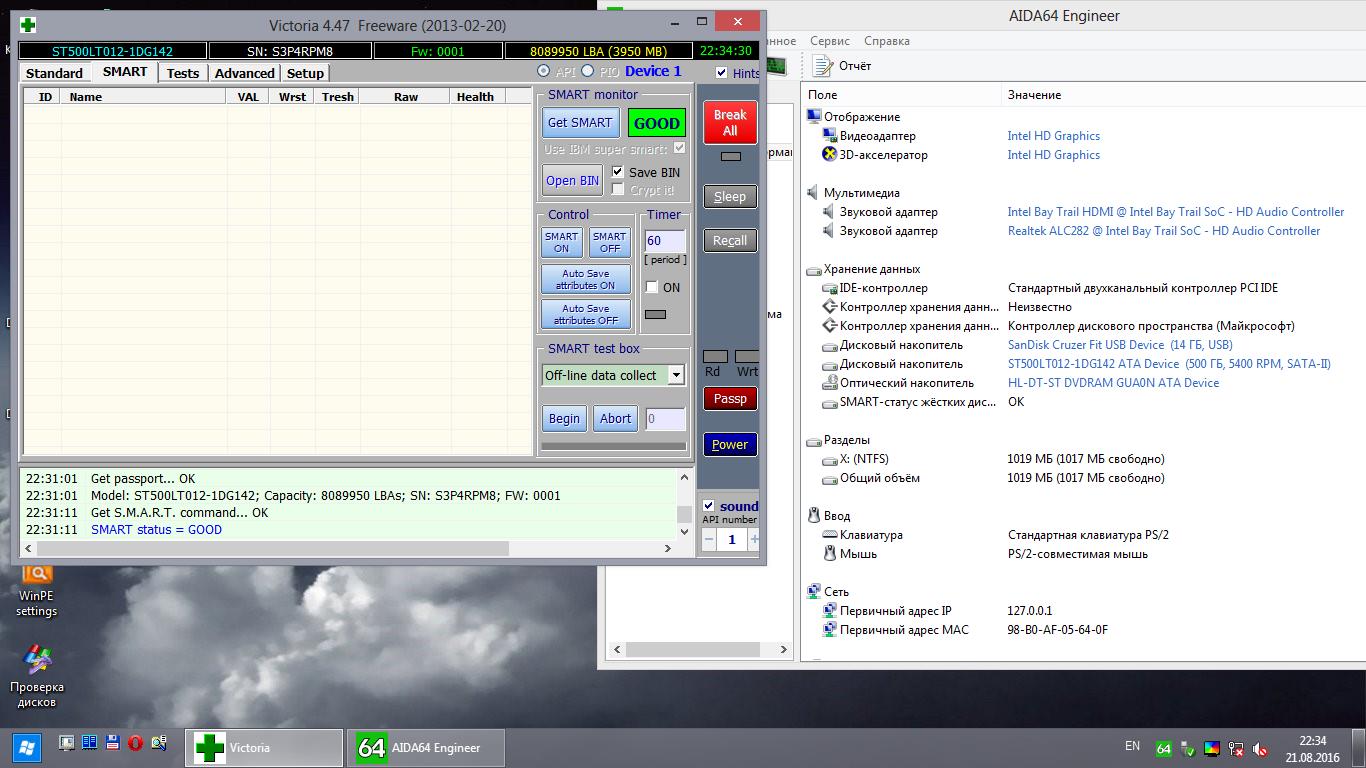Click the blue books quick launch icon
The height and width of the screenshot is (768, 1366).
coord(89,744)
